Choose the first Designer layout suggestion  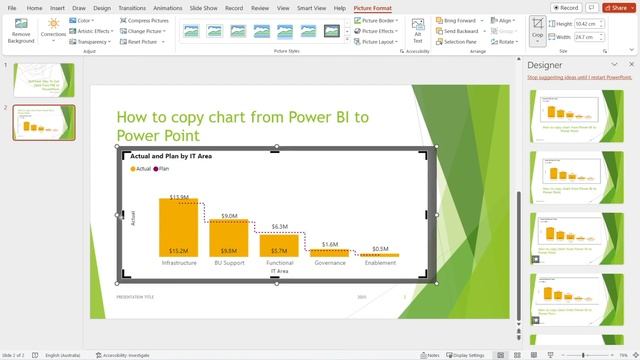click(x=577, y=116)
